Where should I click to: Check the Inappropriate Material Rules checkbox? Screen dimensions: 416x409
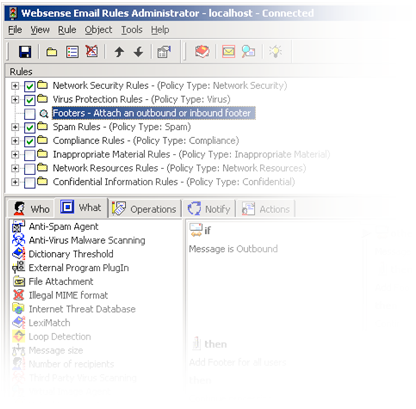30,155
